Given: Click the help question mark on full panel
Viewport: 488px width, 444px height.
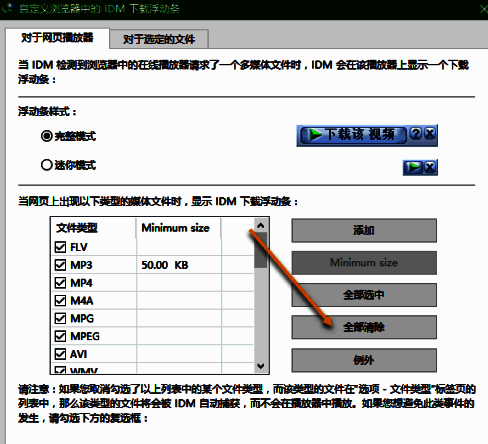Looking at the screenshot, I should pyautogui.click(x=415, y=134).
